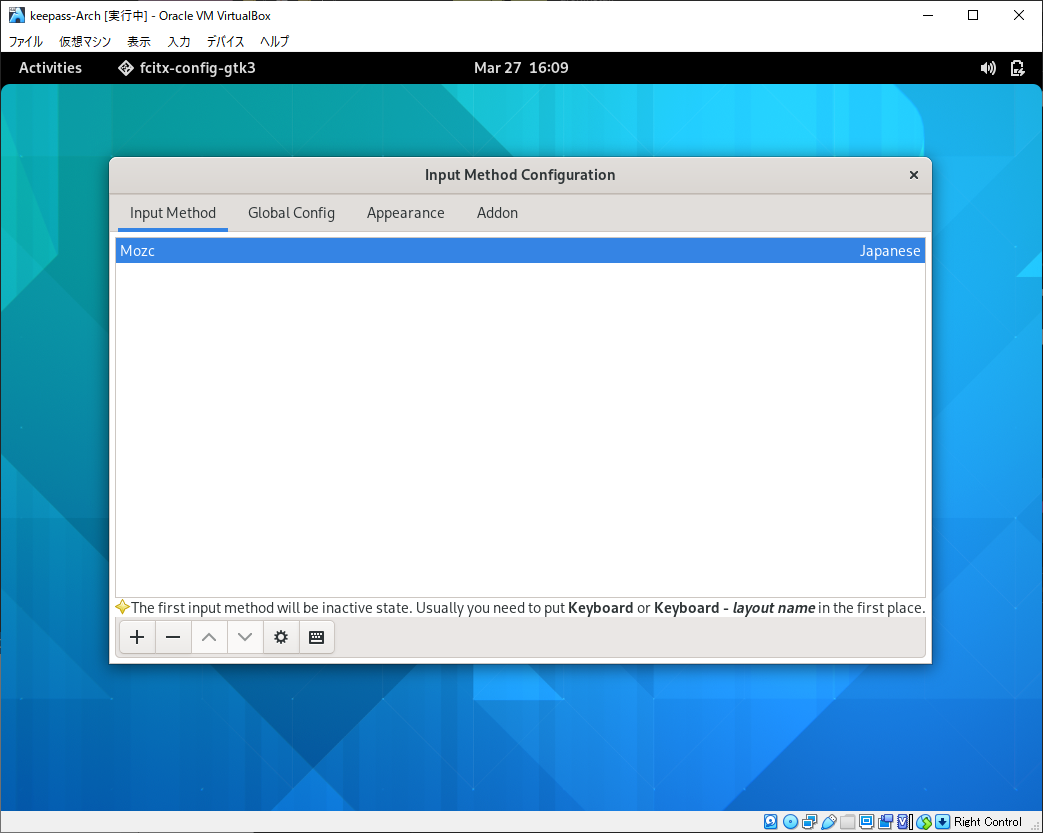Screen dimensions: 1043x833
Task: Click the optical drive icon in the status bar
Action: [x=789, y=821]
